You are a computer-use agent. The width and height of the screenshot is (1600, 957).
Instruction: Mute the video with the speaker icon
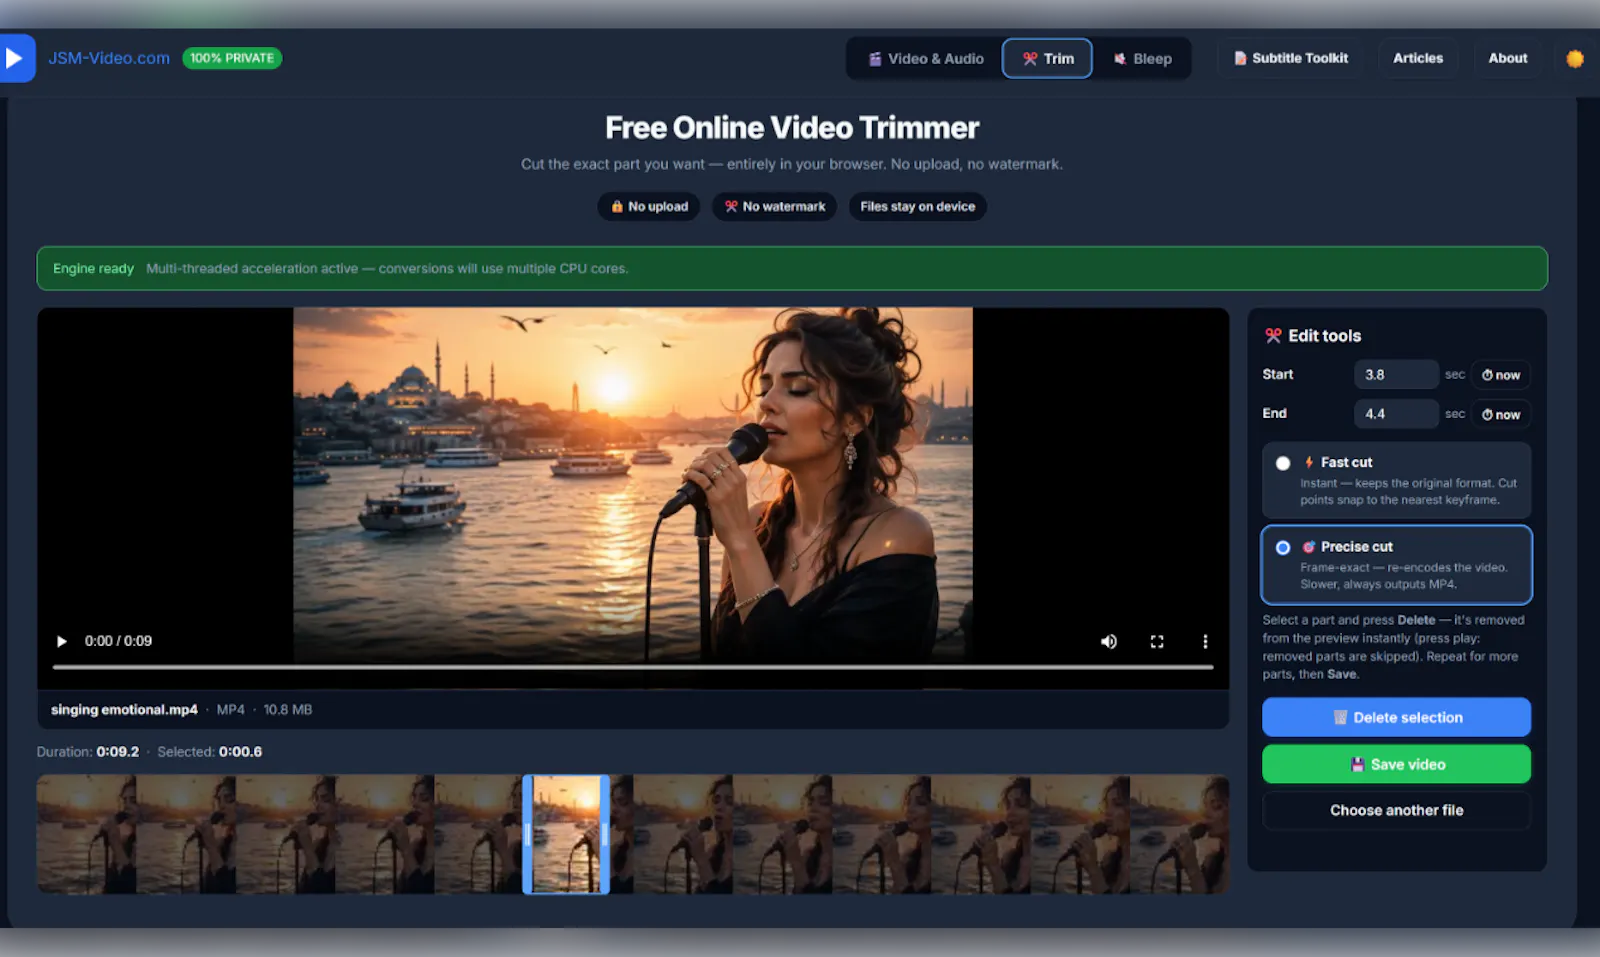tap(1109, 641)
